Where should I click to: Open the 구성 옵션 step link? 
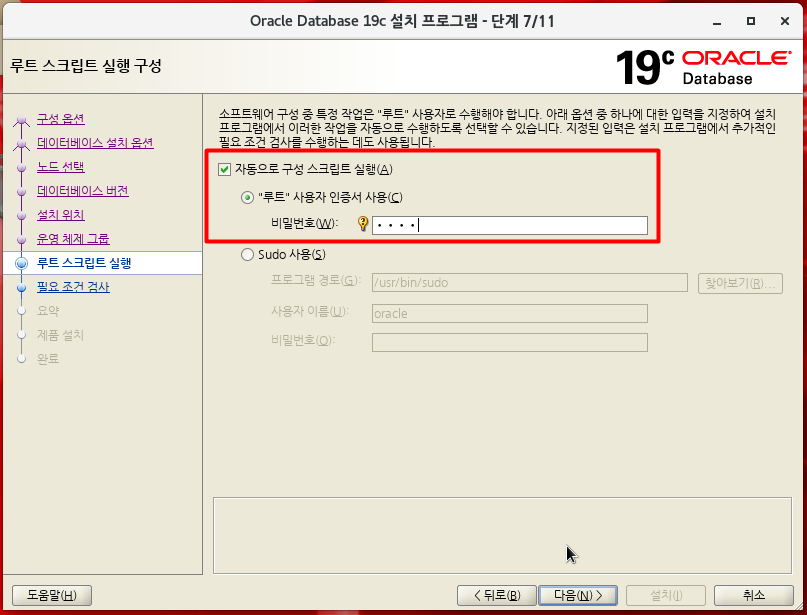61,119
